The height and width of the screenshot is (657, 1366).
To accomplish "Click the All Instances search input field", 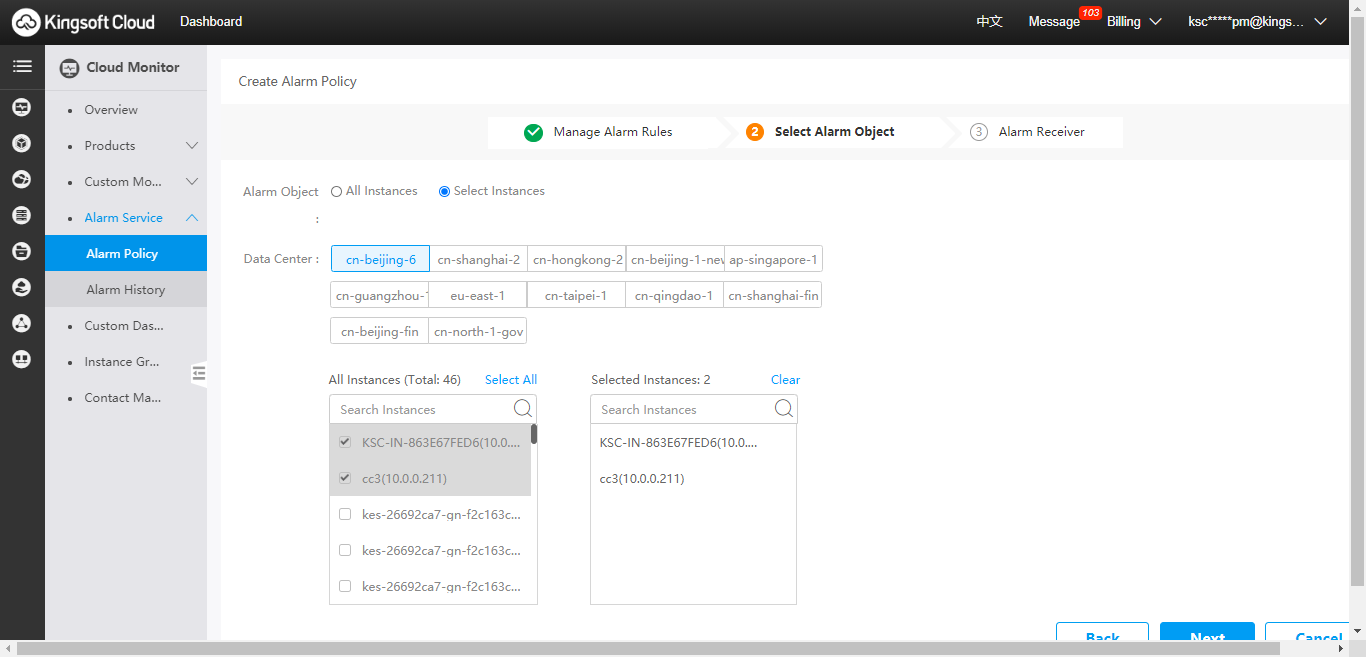I will coord(420,409).
